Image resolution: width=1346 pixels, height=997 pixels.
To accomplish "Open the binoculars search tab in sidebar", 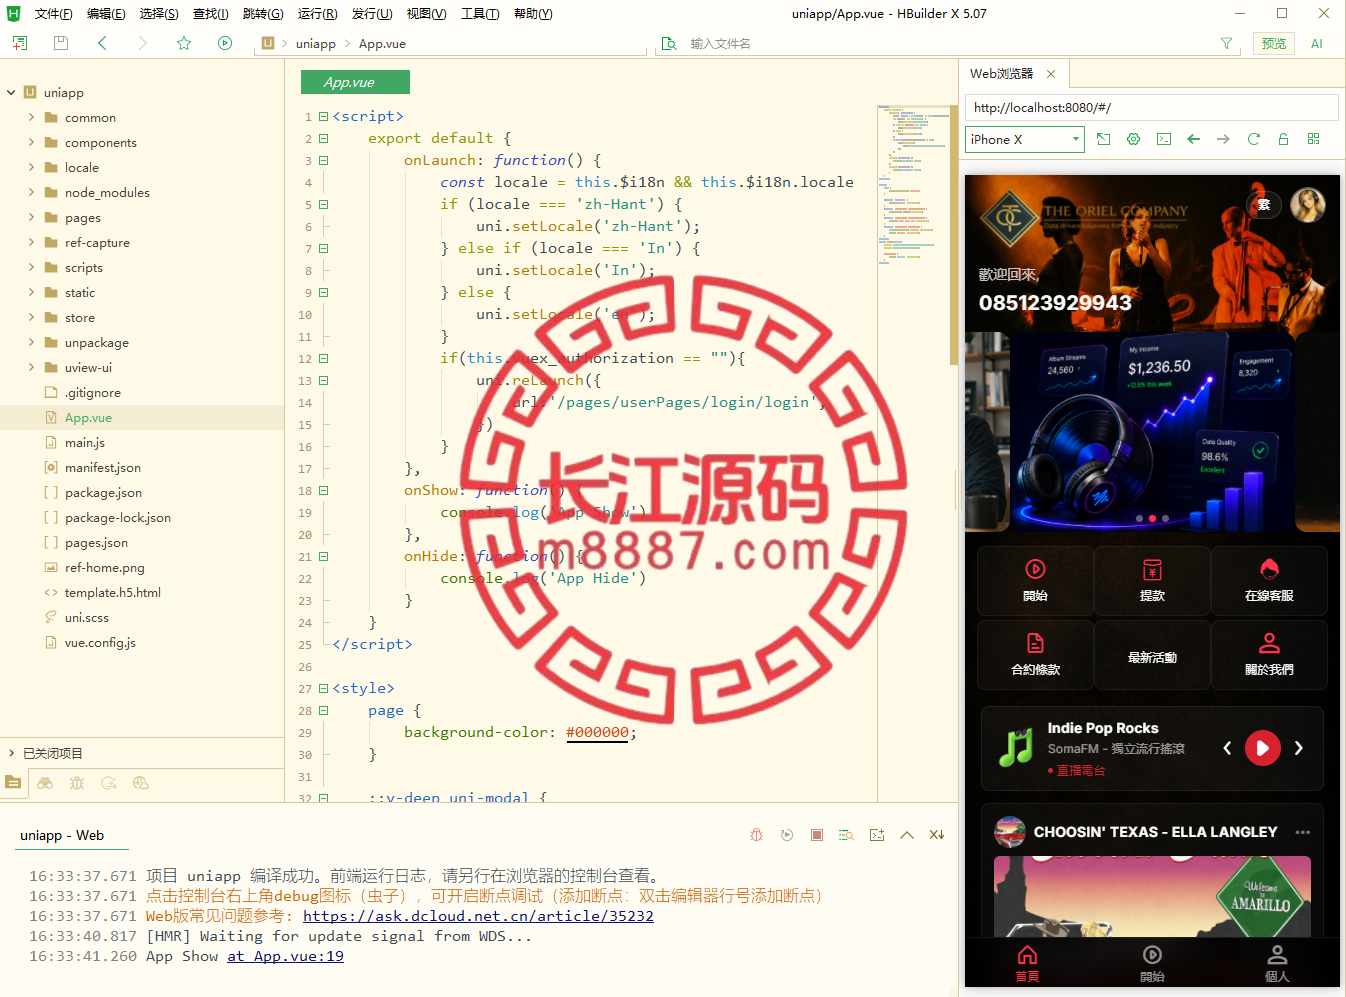I will pyautogui.click(x=45, y=783).
